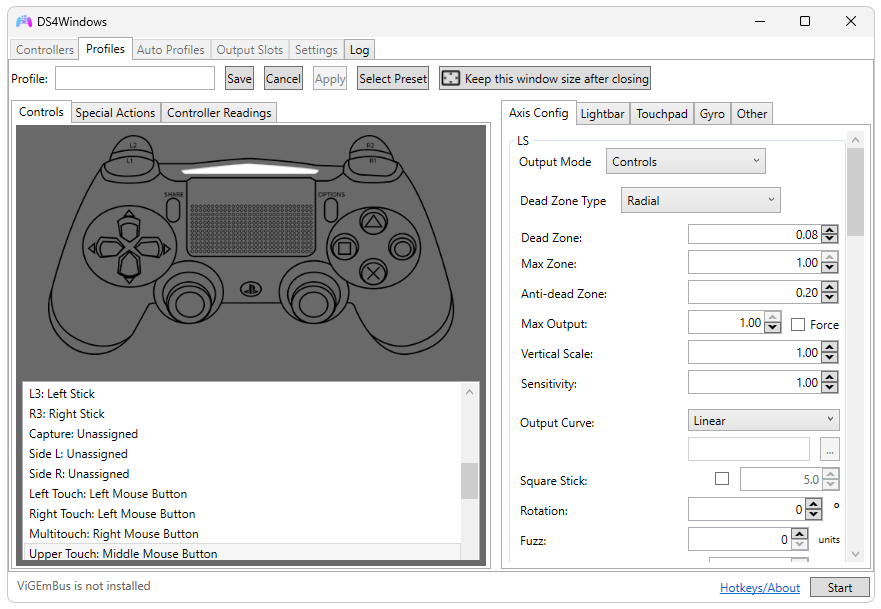Select the left analog stick on controller
The height and width of the screenshot is (609, 881).
click(189, 302)
